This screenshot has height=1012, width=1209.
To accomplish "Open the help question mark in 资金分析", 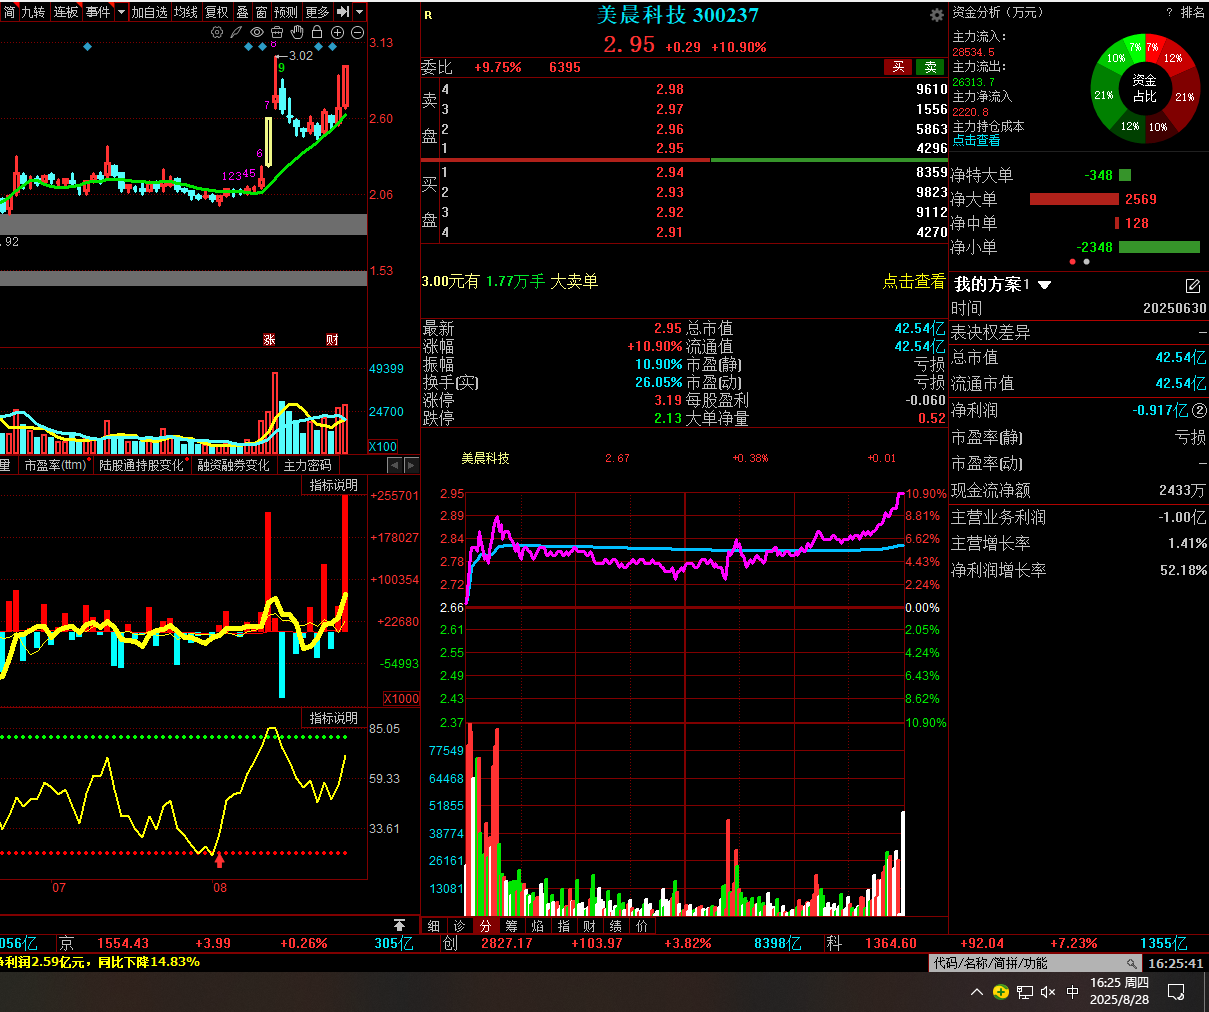I will [x=1169, y=12].
